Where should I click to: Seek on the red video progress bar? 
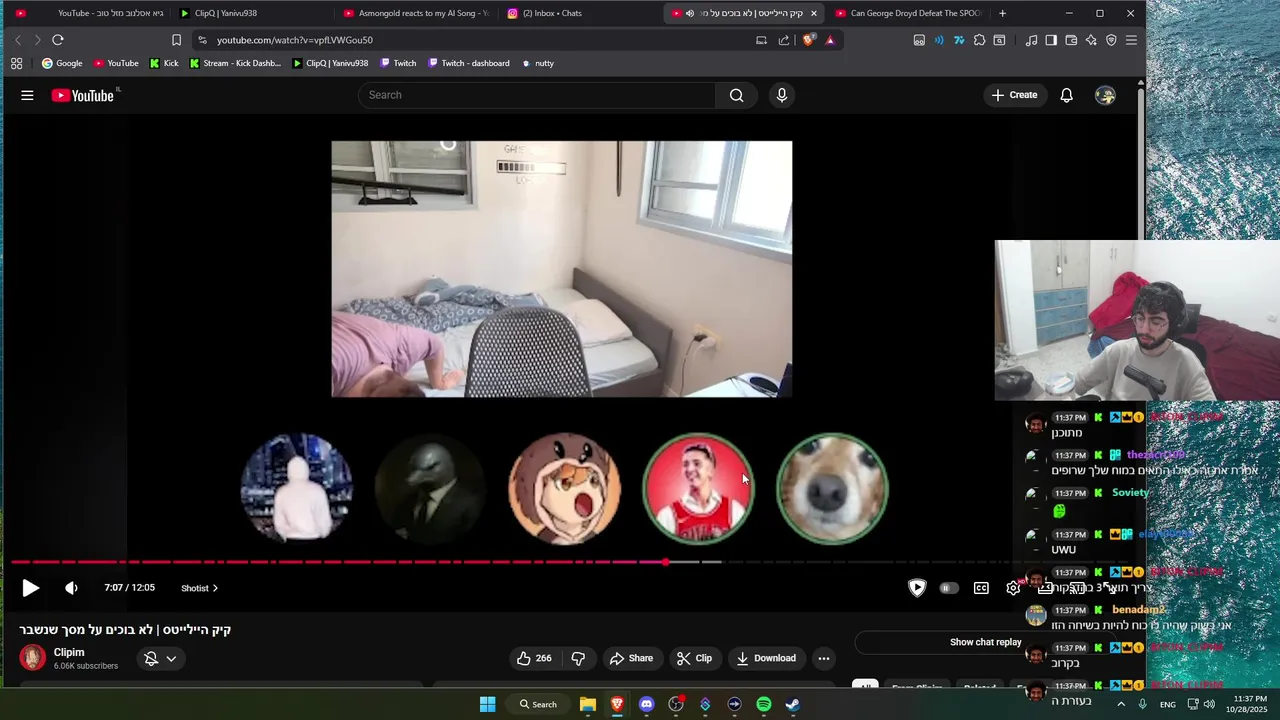pos(338,562)
